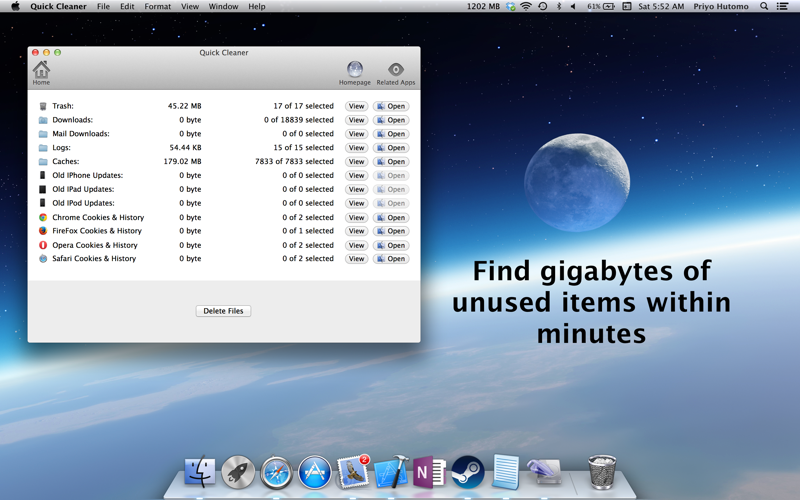Open Steam from the Dock
800x500 pixels.
coord(467,472)
